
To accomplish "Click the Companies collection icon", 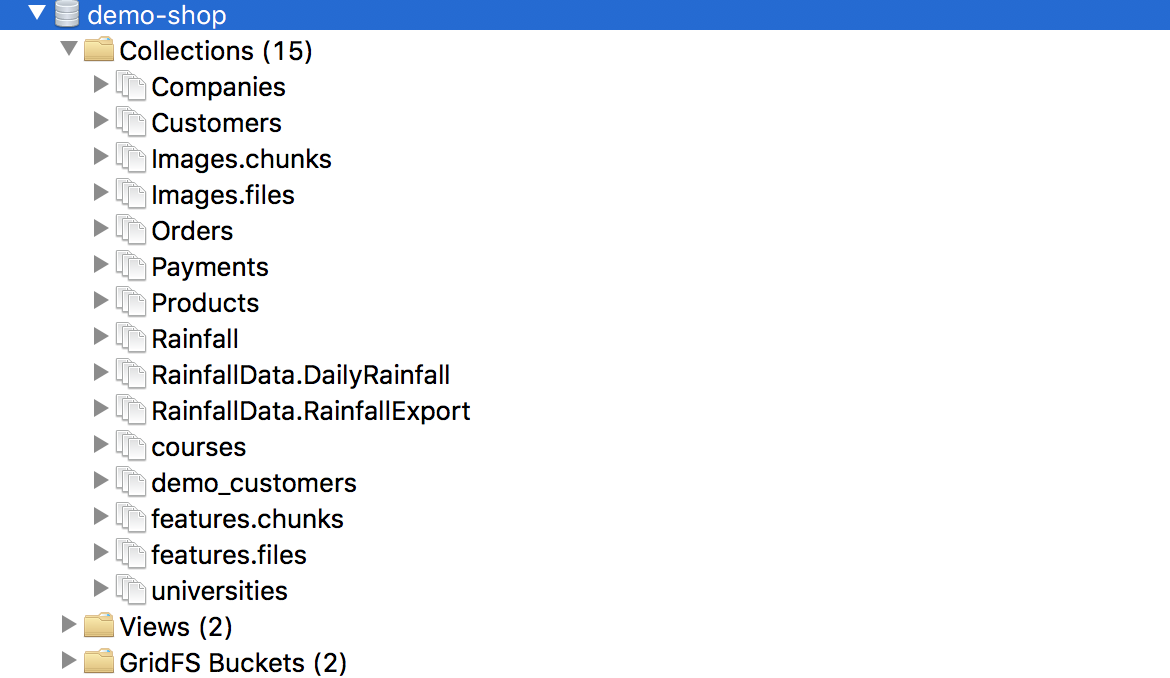I will pos(132,86).
